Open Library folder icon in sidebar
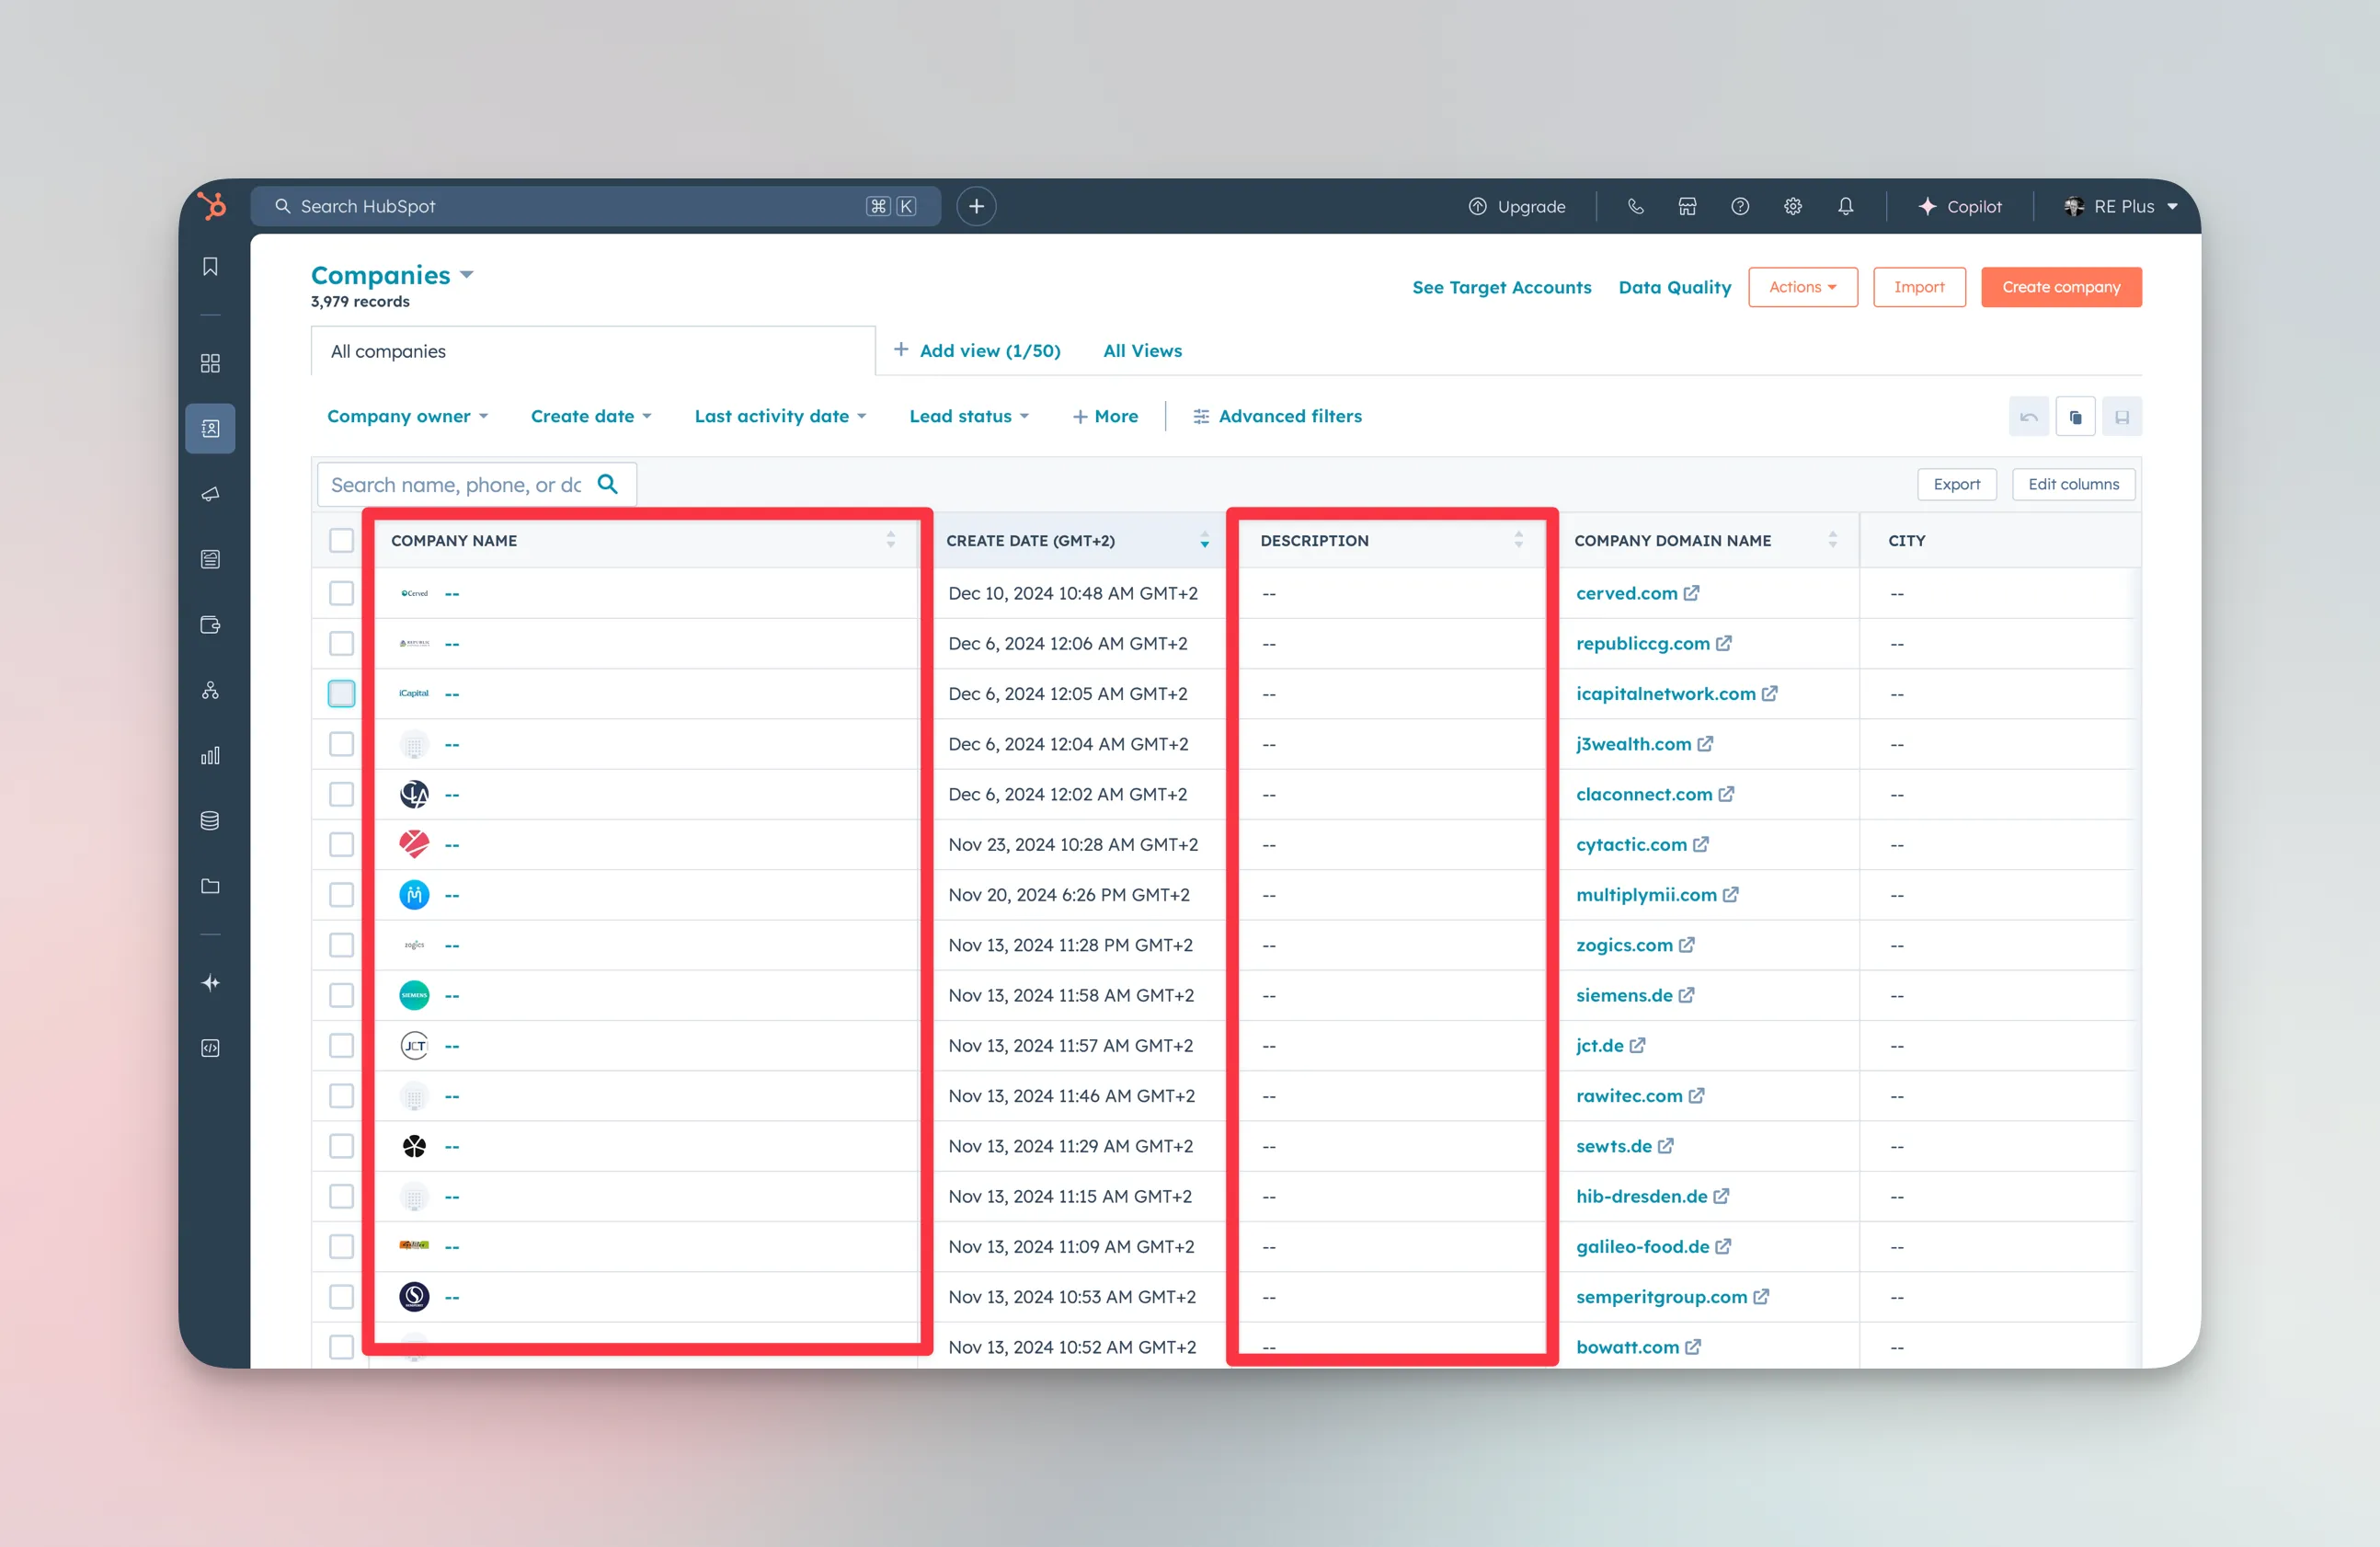This screenshot has height=1547, width=2380. (210, 886)
